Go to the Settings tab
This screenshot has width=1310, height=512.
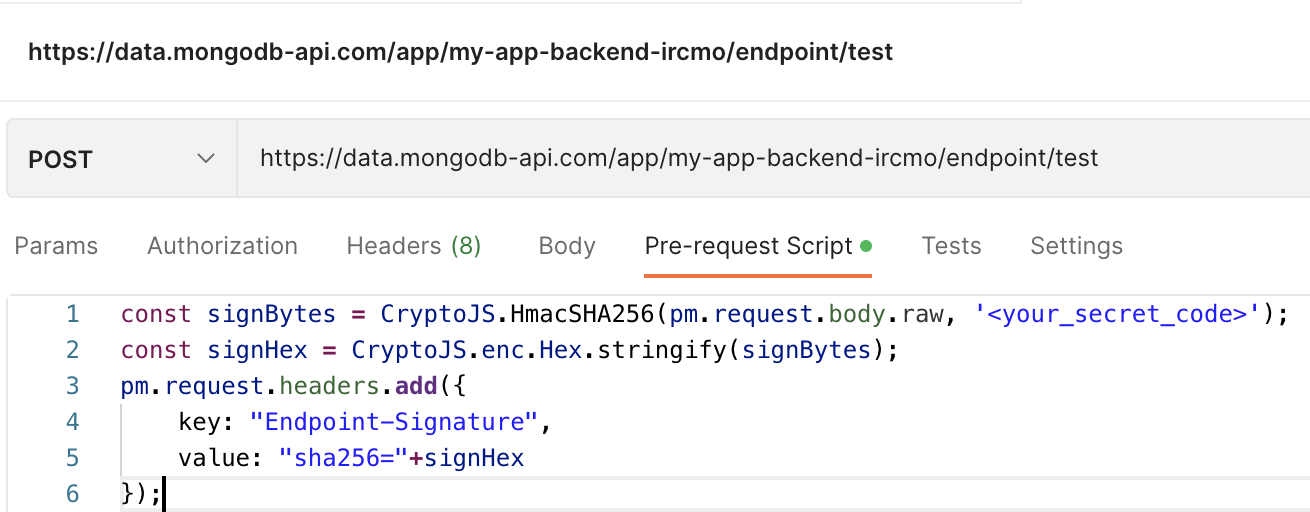[x=1077, y=246]
